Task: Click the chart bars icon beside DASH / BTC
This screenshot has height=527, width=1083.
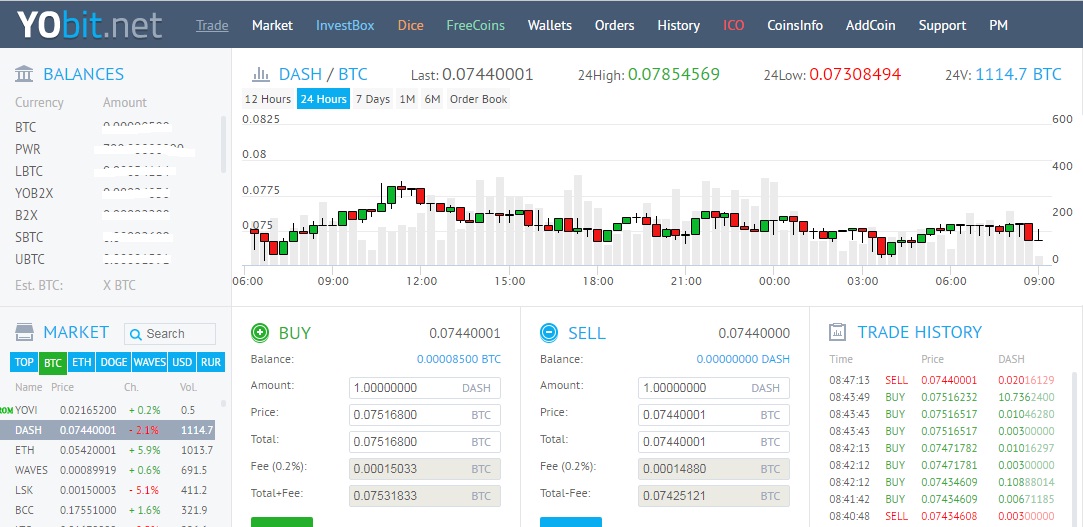Action: [x=260, y=73]
